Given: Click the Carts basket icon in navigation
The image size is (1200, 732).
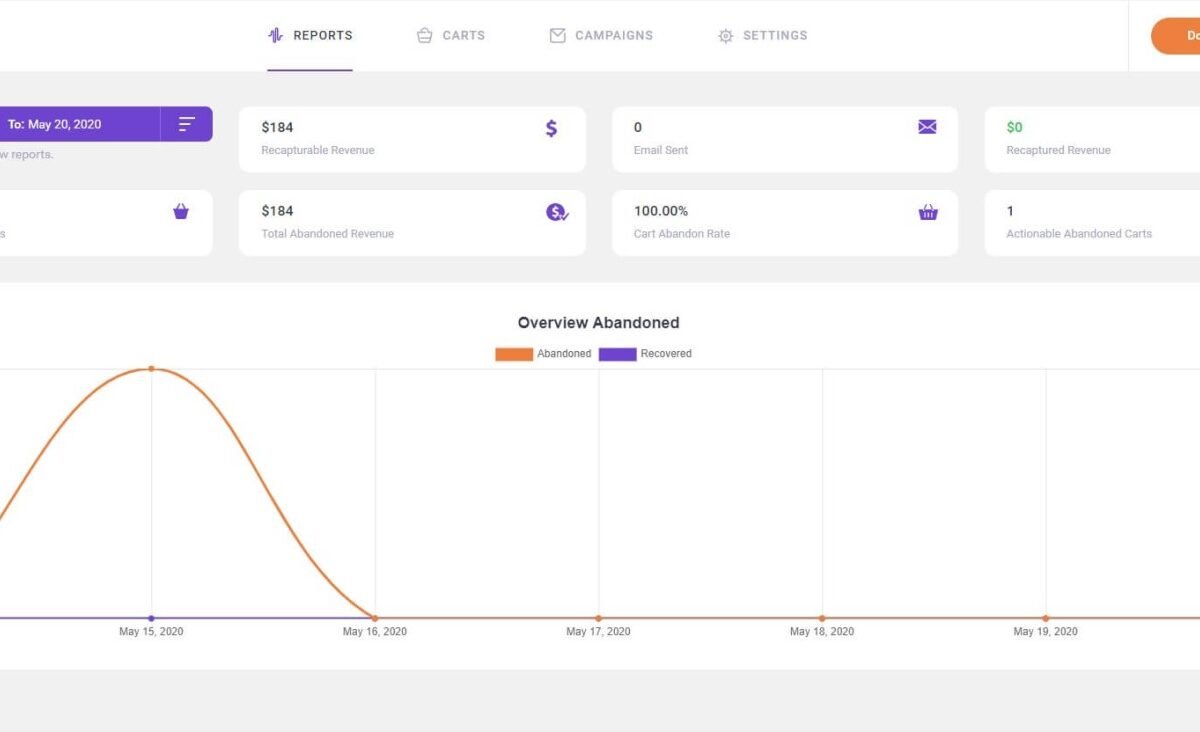Looking at the screenshot, I should [x=424, y=36].
